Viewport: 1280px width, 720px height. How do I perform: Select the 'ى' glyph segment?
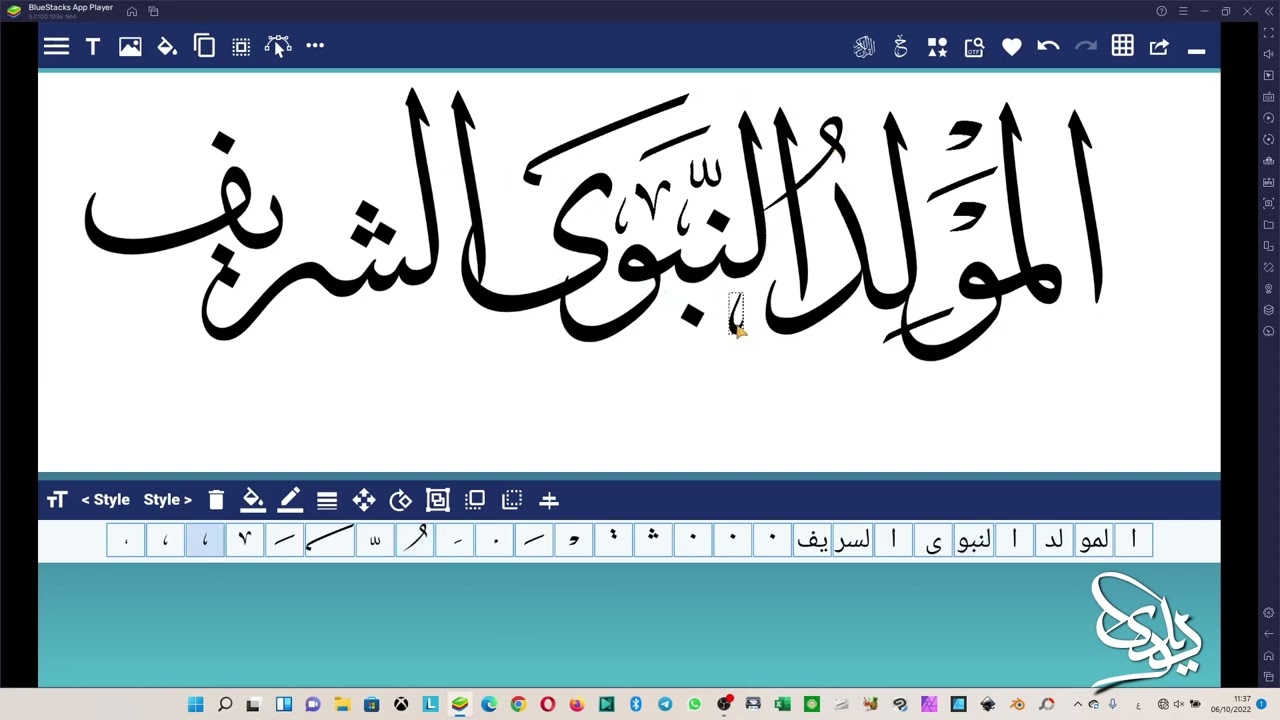click(934, 540)
